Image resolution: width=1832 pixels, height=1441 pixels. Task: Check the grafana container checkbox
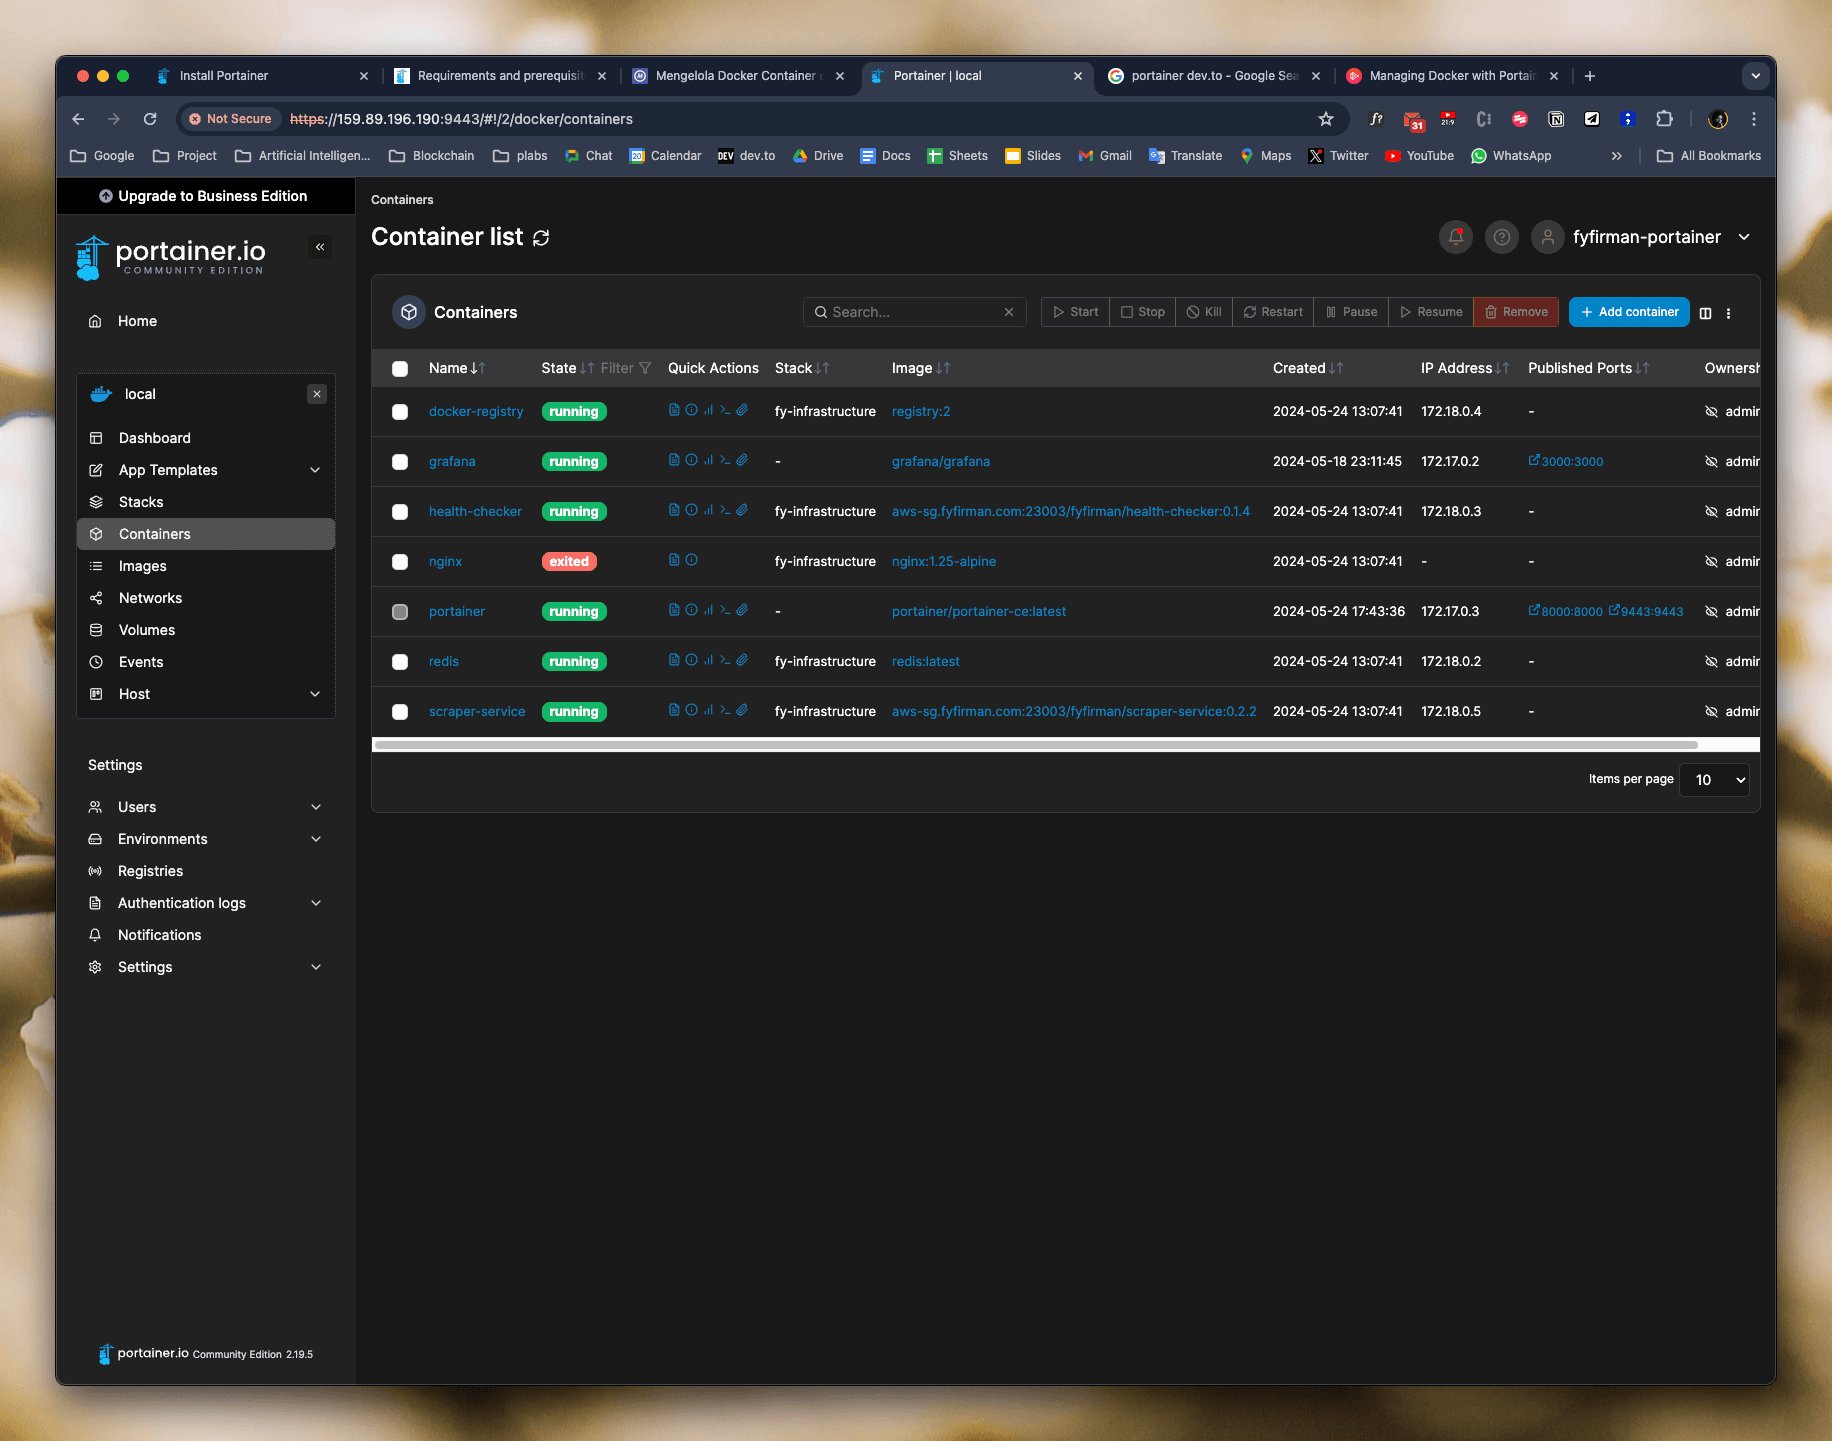[400, 461]
